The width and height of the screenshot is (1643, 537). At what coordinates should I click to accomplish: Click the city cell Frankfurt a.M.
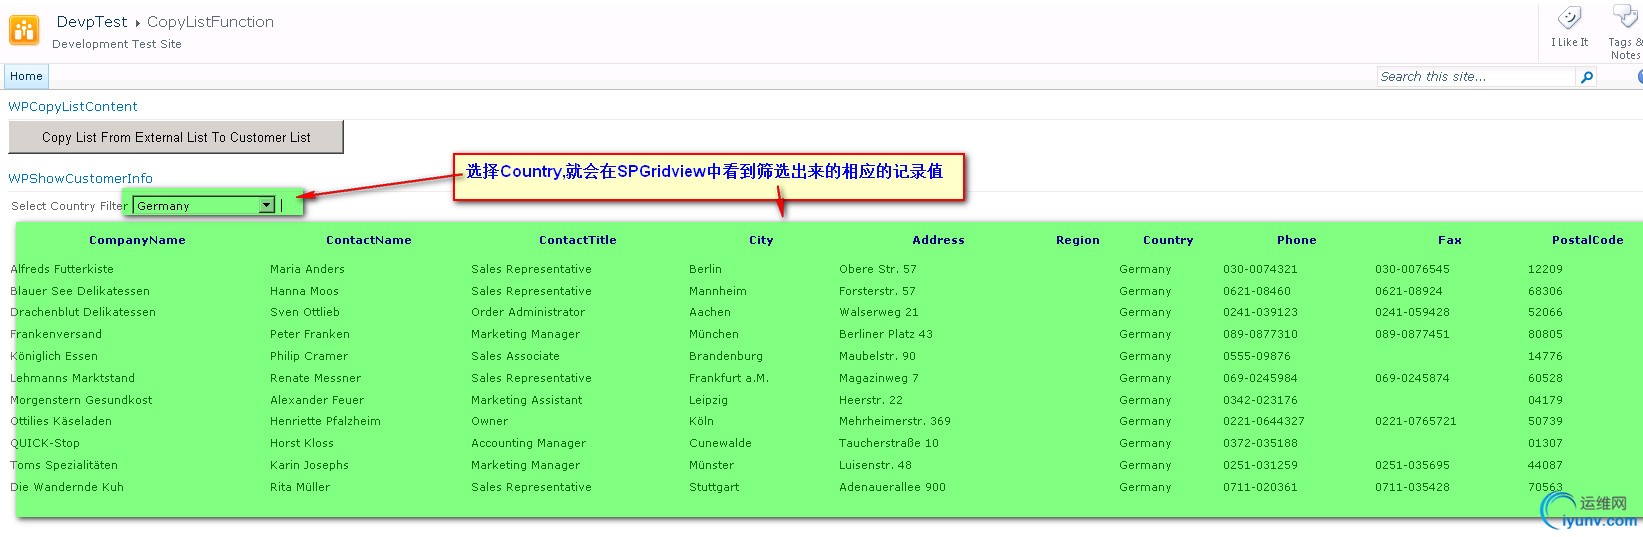[729, 378]
